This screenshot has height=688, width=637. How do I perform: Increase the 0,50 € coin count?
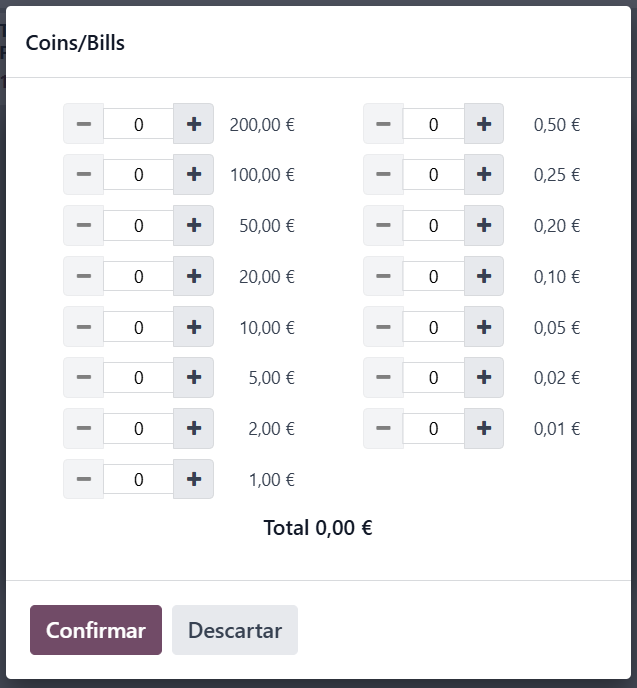[484, 124]
